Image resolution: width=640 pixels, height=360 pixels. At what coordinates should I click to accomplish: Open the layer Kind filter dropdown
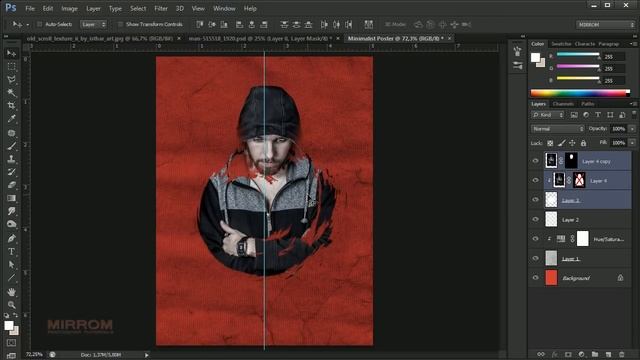pos(548,115)
